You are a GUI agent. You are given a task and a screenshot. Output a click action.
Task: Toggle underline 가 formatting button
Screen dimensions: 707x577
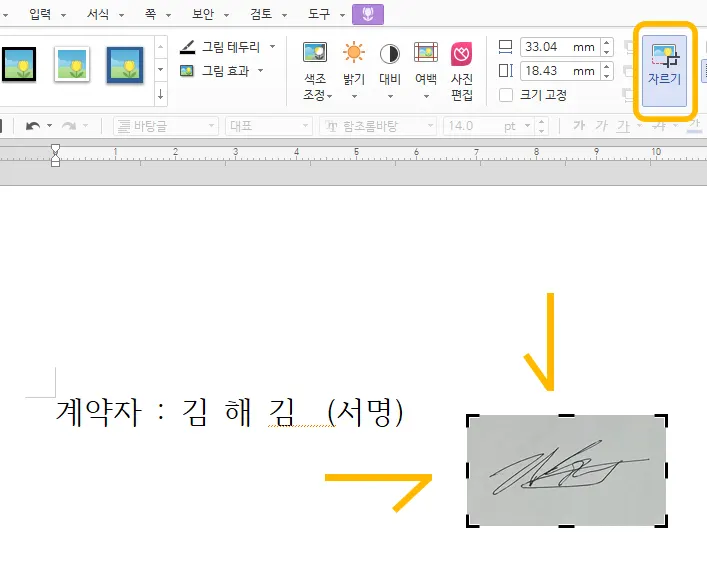[x=623, y=126]
